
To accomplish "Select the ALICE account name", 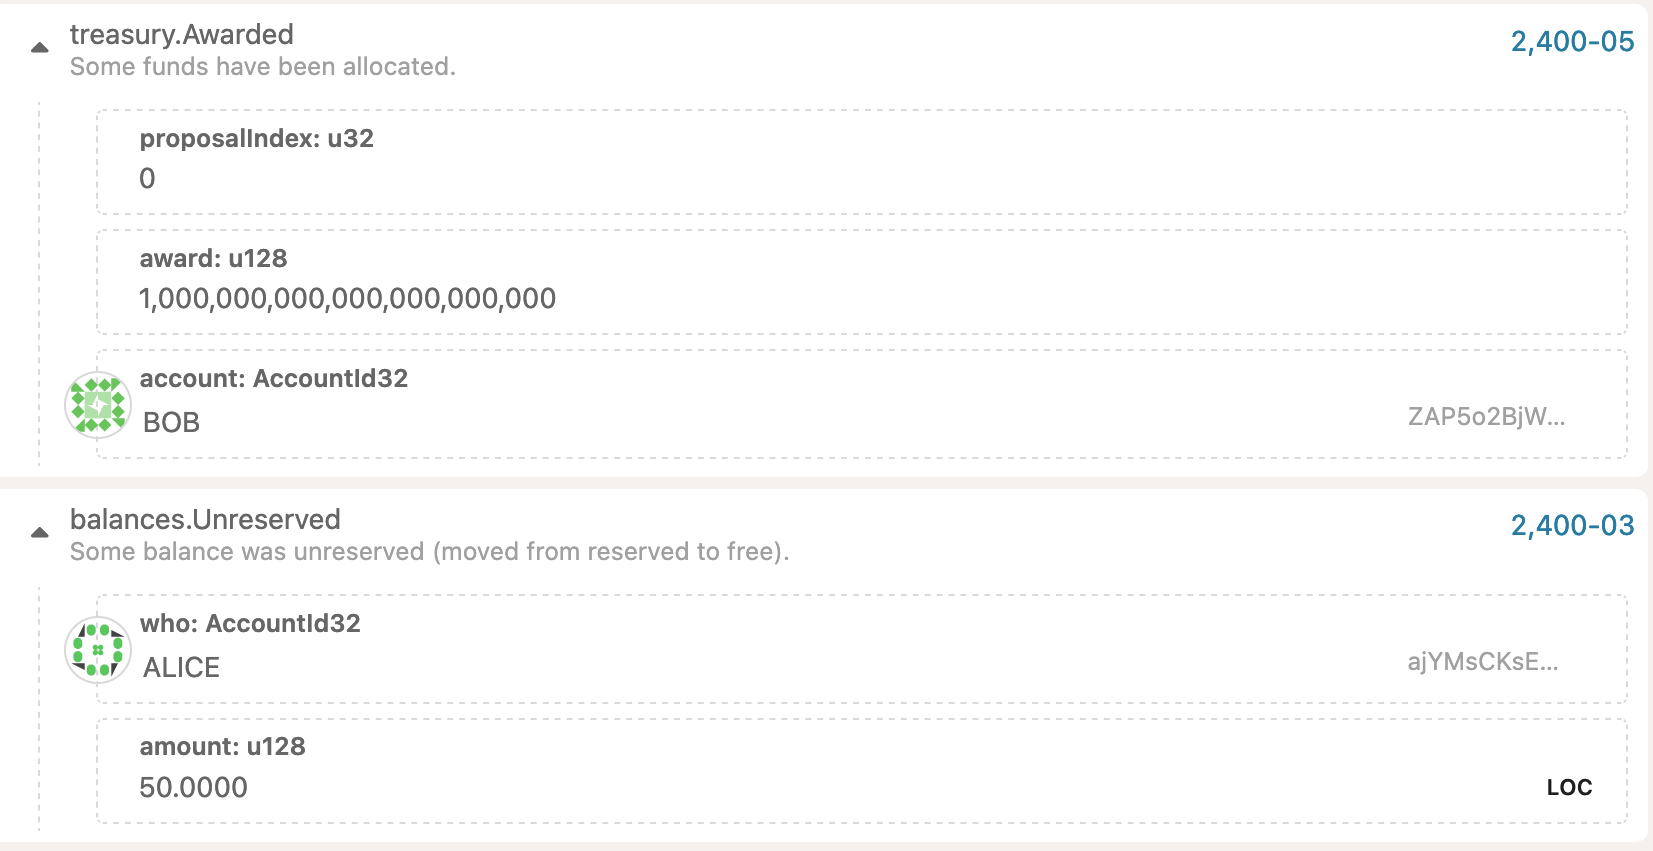I will pyautogui.click(x=181, y=668).
